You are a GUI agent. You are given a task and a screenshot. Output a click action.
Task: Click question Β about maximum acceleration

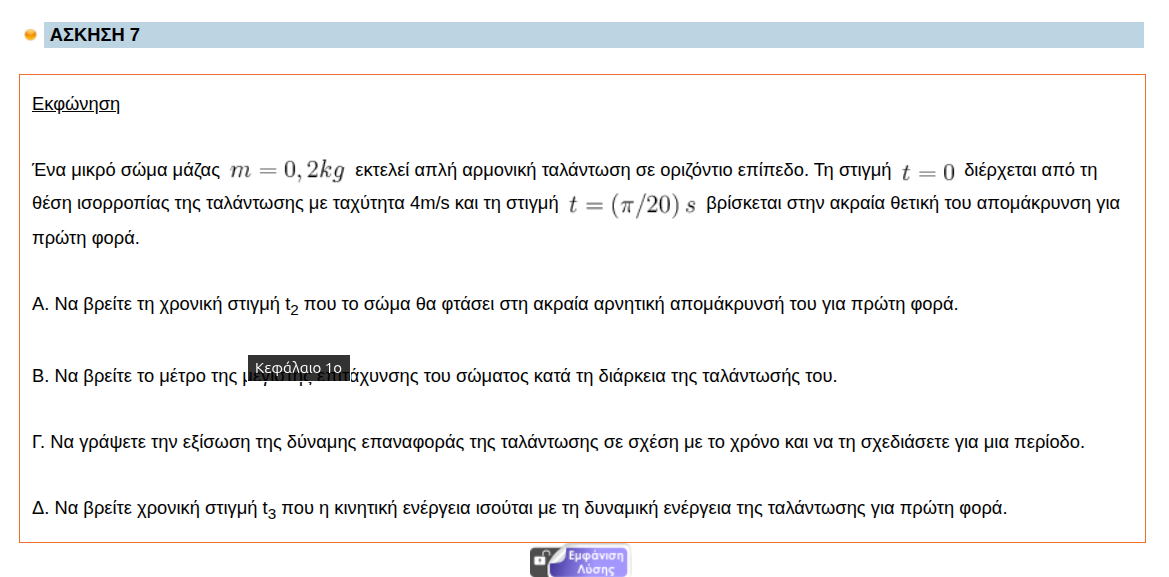click(435, 376)
